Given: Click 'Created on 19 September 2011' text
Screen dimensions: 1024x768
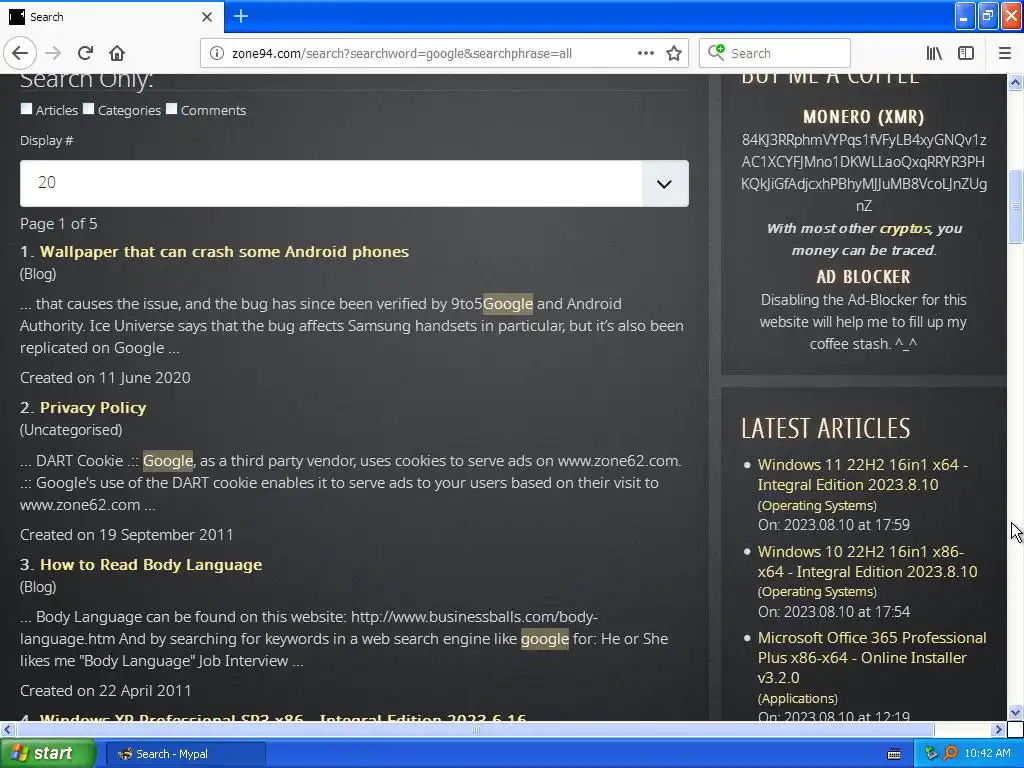Looking at the screenshot, I should tap(127, 535).
